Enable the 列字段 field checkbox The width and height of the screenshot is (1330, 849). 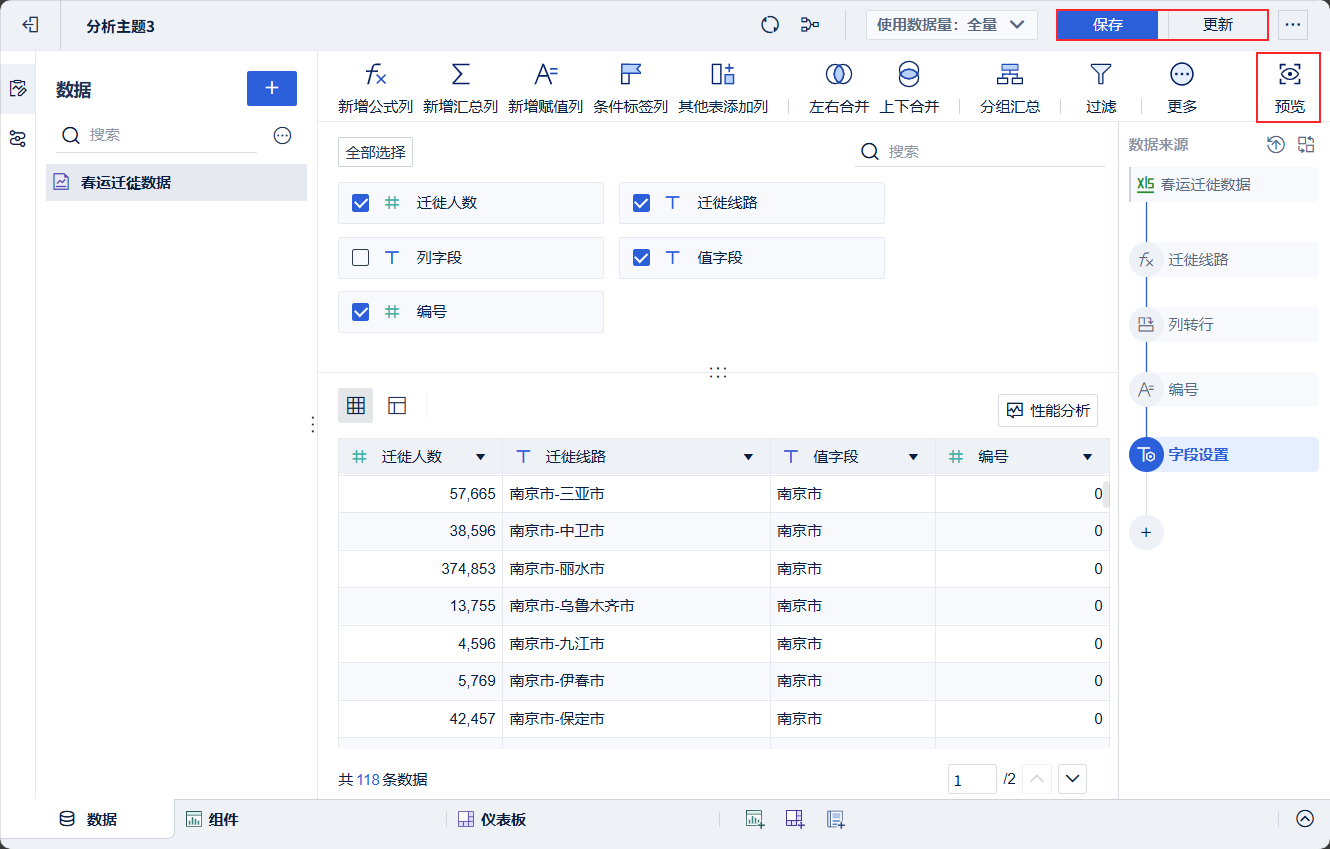361,258
